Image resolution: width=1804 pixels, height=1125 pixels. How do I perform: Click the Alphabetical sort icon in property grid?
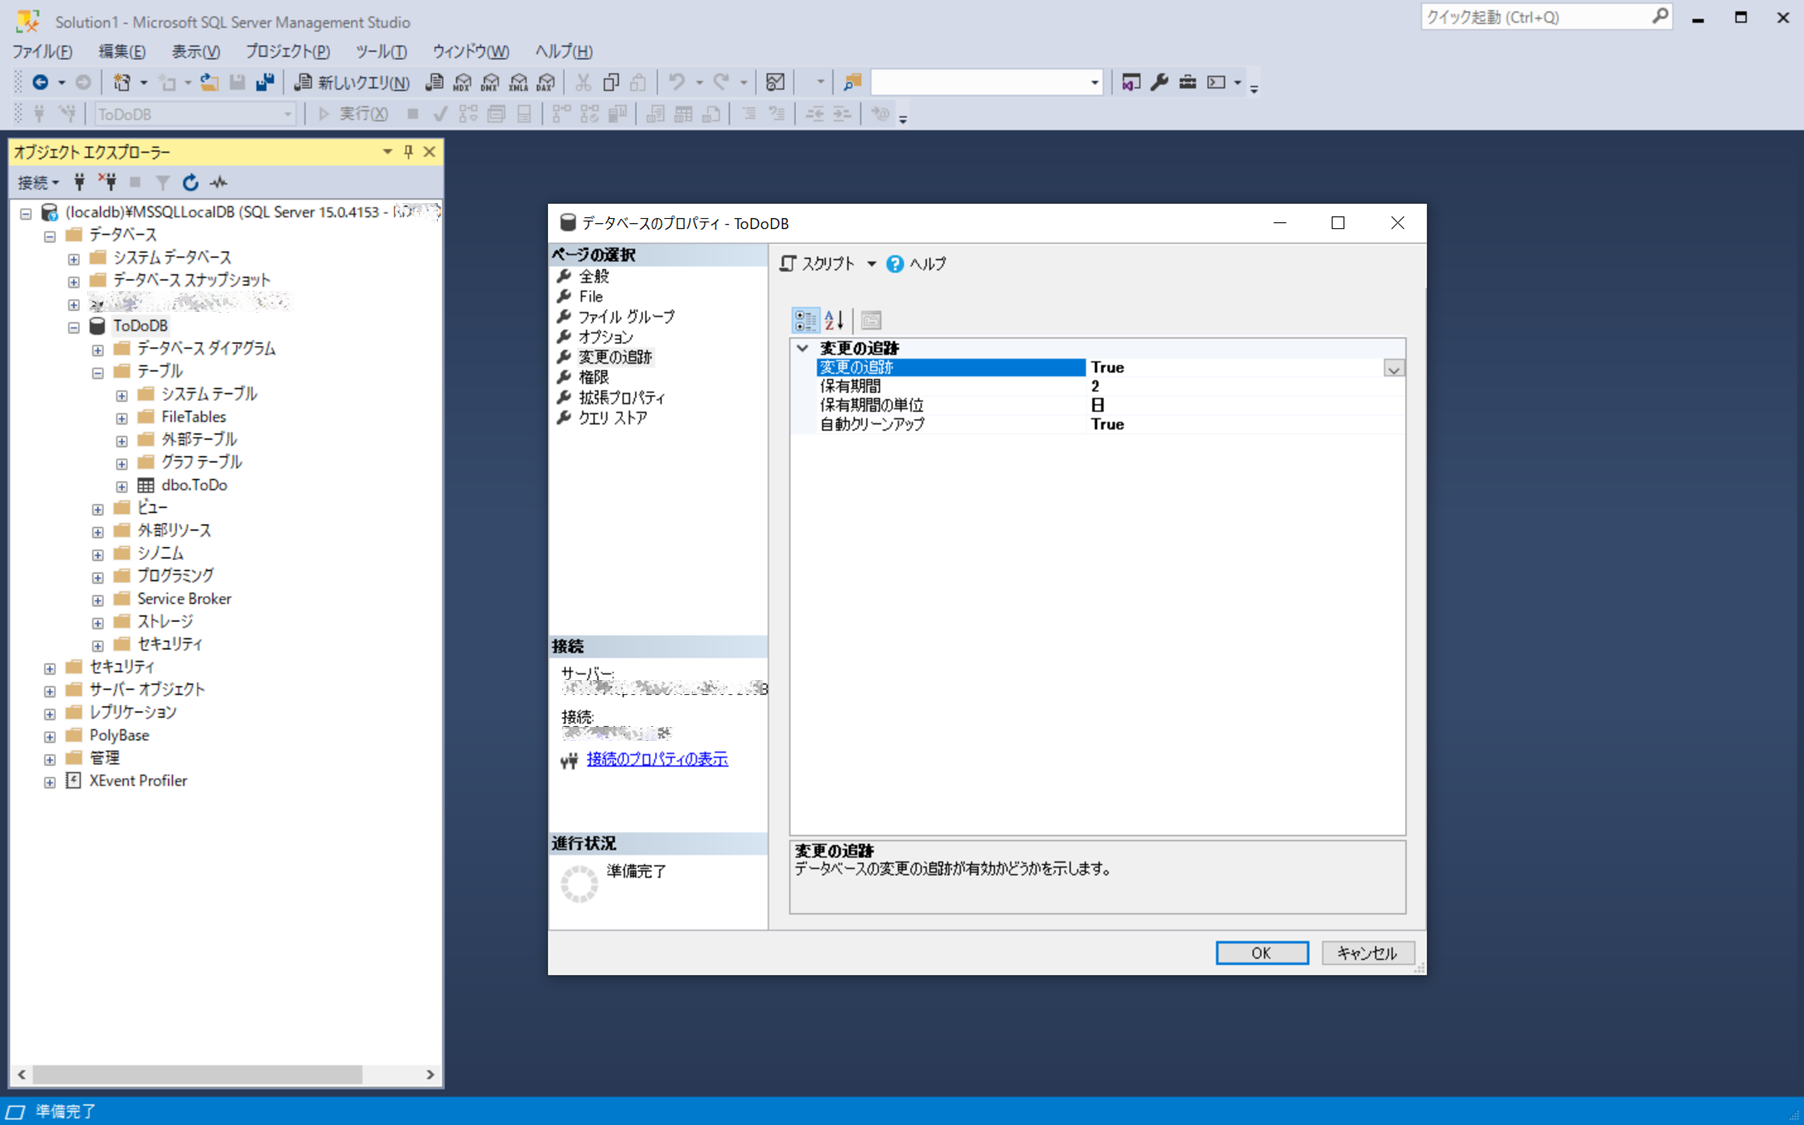[x=835, y=320]
